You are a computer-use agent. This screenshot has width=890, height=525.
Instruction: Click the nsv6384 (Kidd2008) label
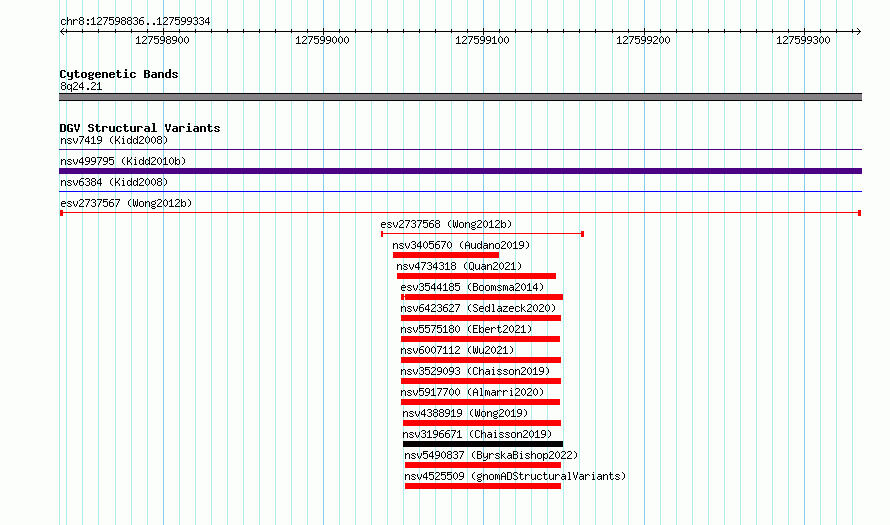[114, 182]
